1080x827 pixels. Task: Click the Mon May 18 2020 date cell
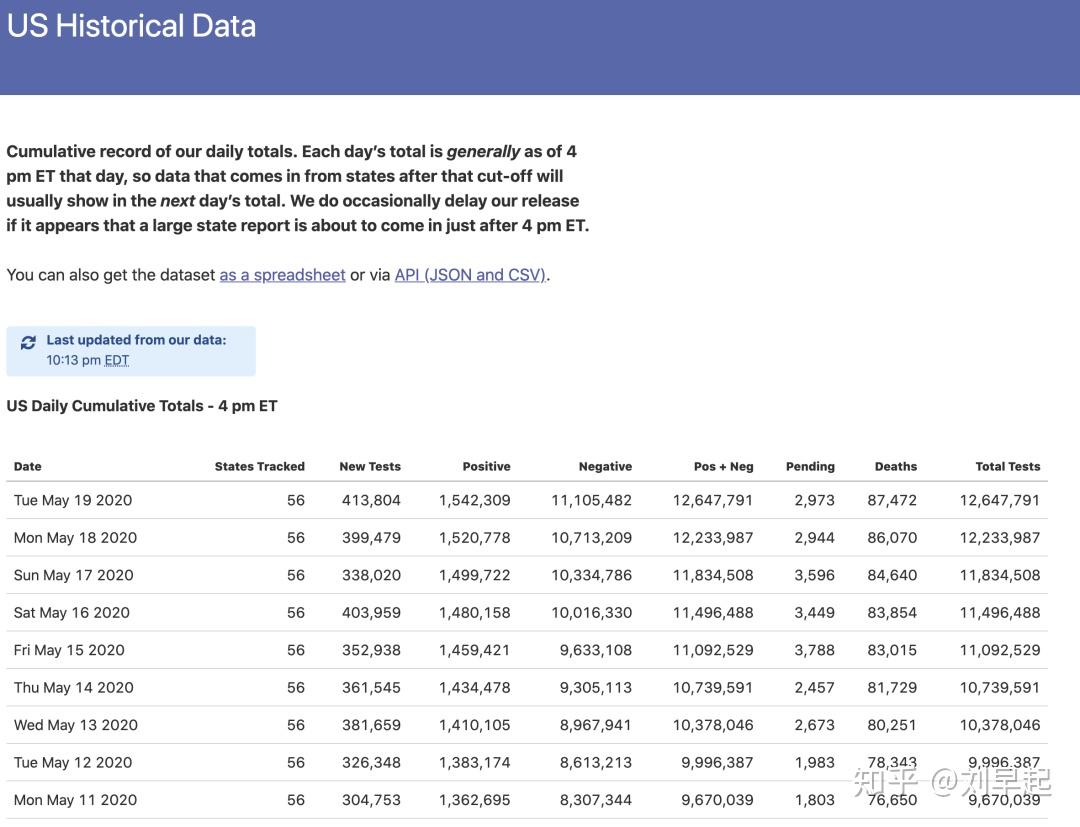[x=75, y=538]
